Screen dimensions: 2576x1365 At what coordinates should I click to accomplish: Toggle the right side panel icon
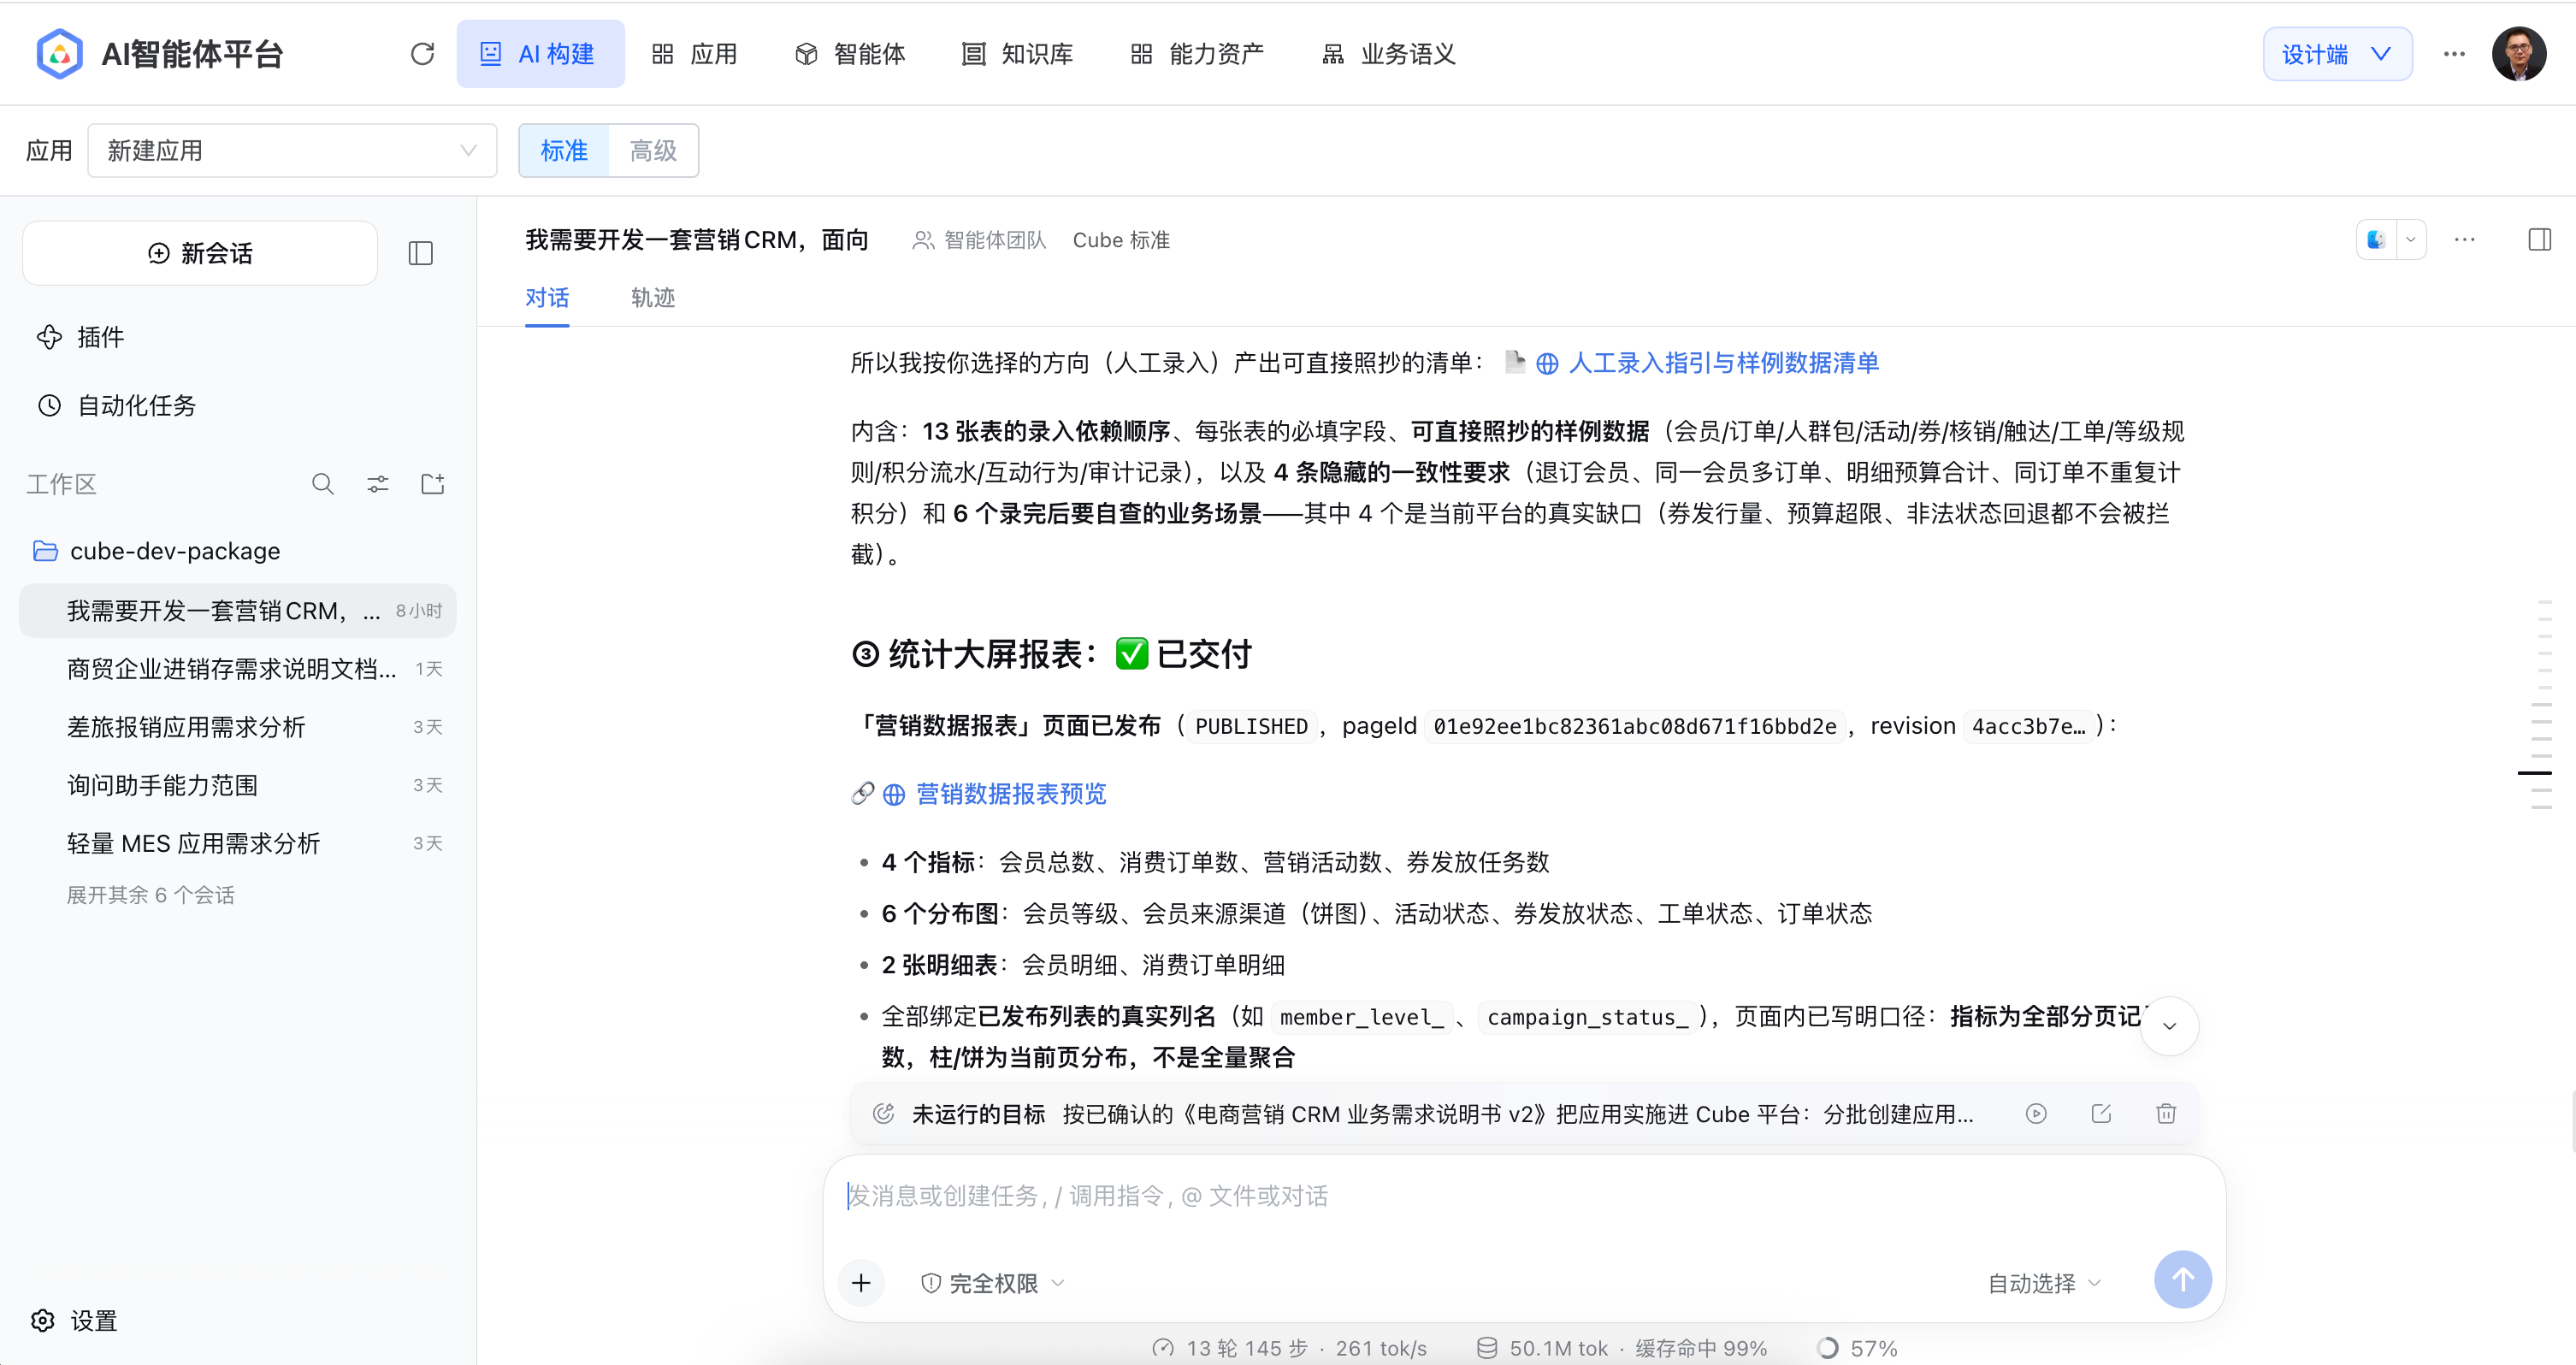tap(2540, 240)
